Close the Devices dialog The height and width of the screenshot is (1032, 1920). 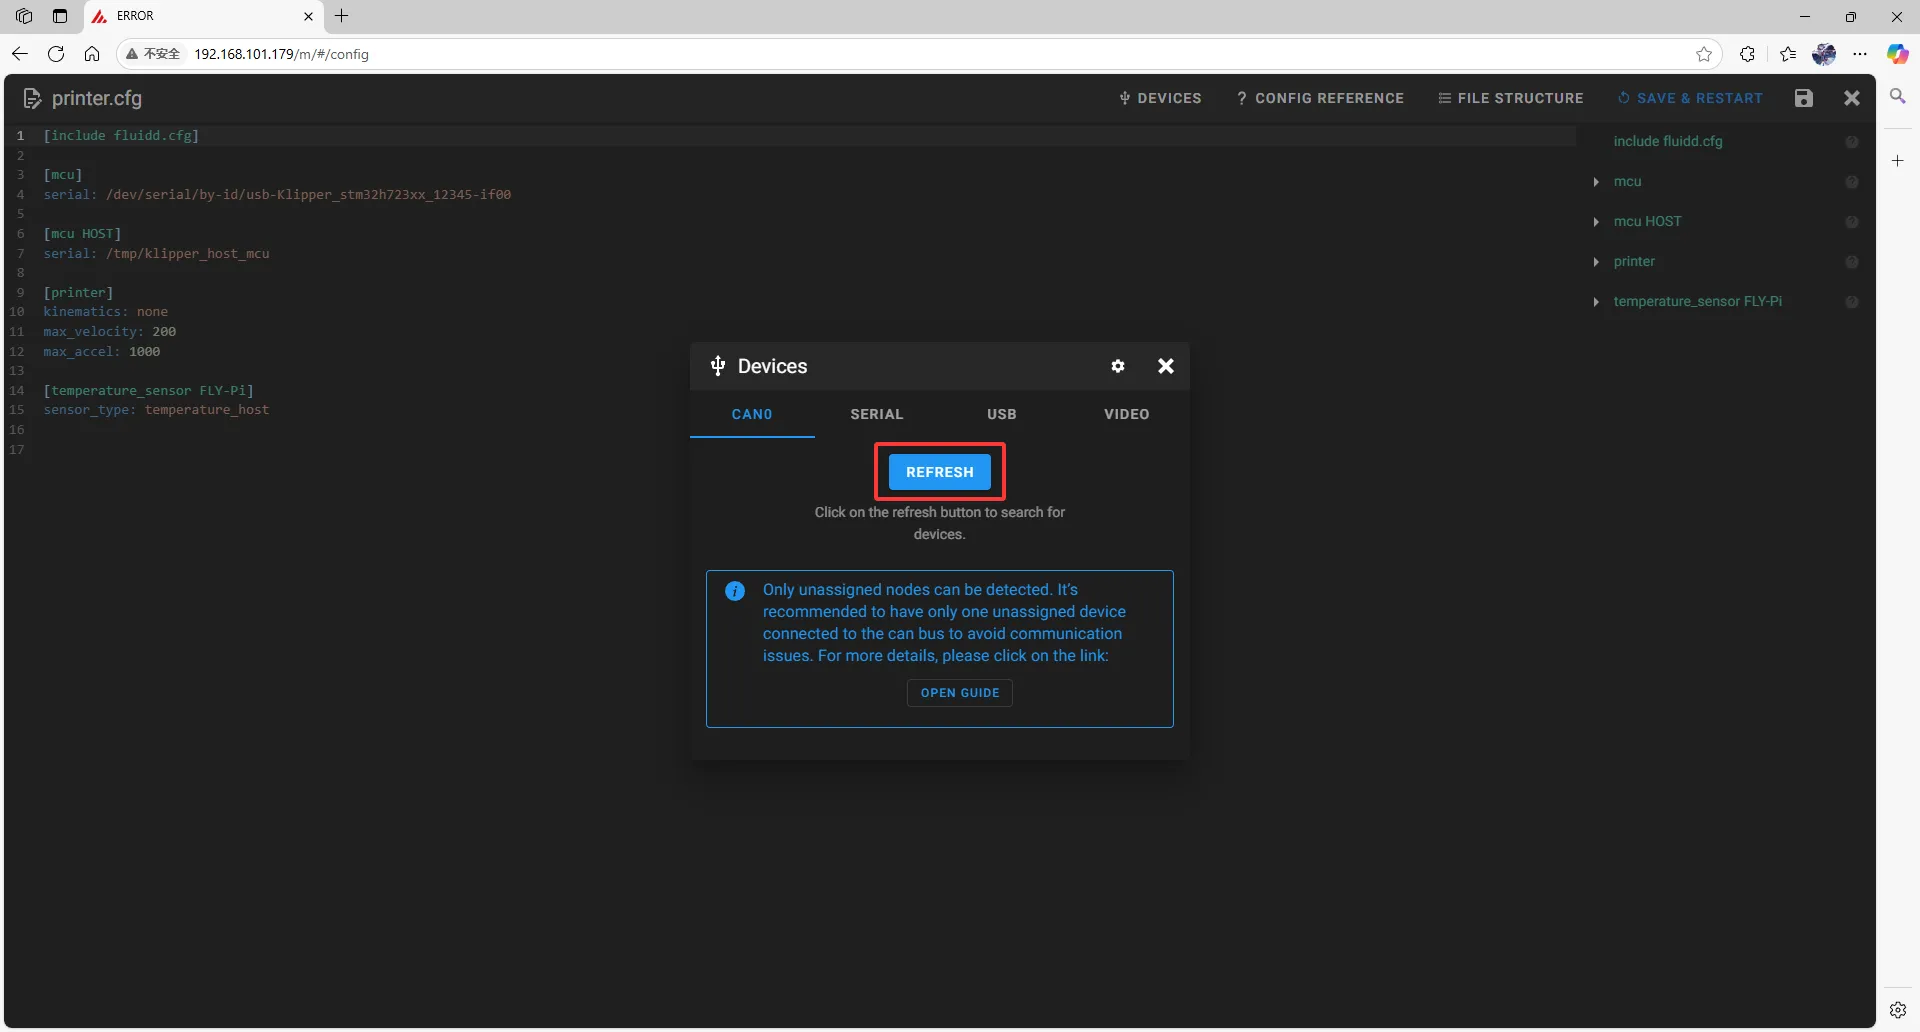1165,366
